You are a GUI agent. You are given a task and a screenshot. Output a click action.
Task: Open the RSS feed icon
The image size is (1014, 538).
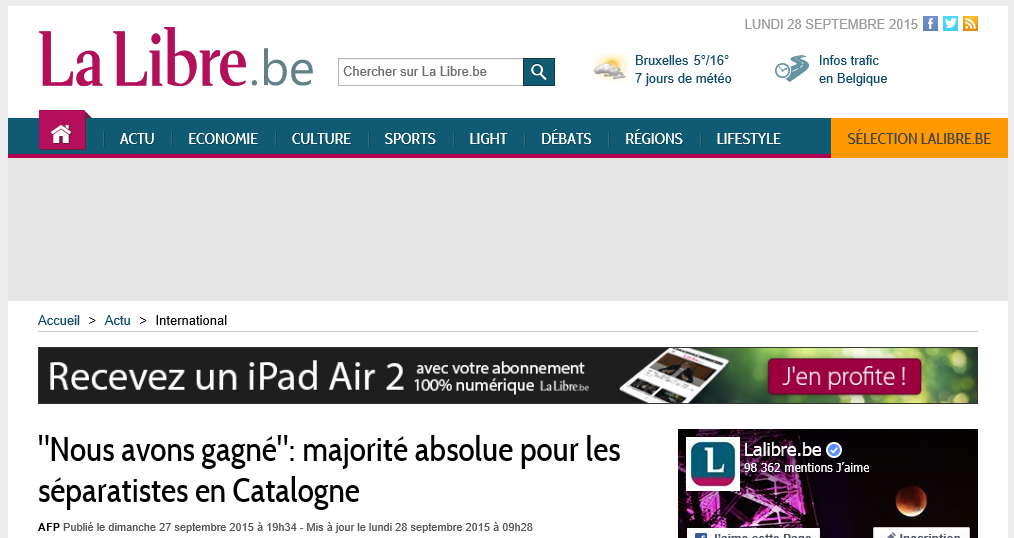(x=970, y=24)
